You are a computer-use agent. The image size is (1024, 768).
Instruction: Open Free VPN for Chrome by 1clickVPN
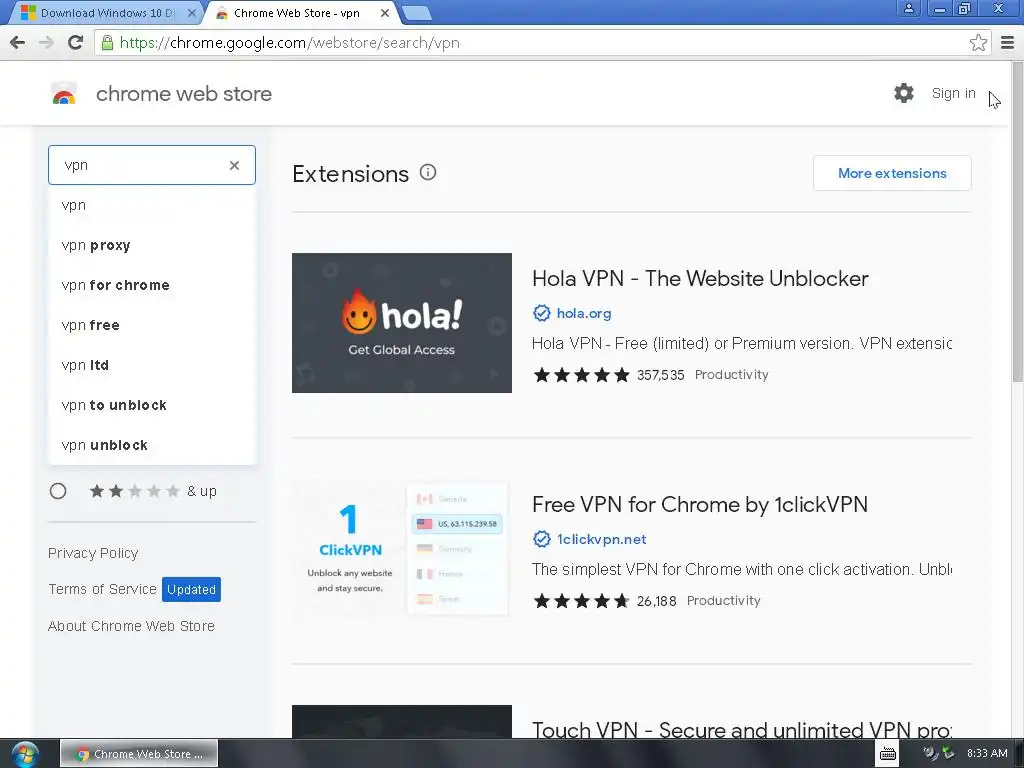click(x=699, y=505)
